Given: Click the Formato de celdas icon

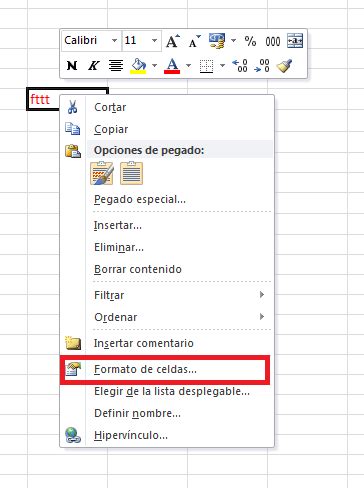Looking at the screenshot, I should tap(73, 369).
